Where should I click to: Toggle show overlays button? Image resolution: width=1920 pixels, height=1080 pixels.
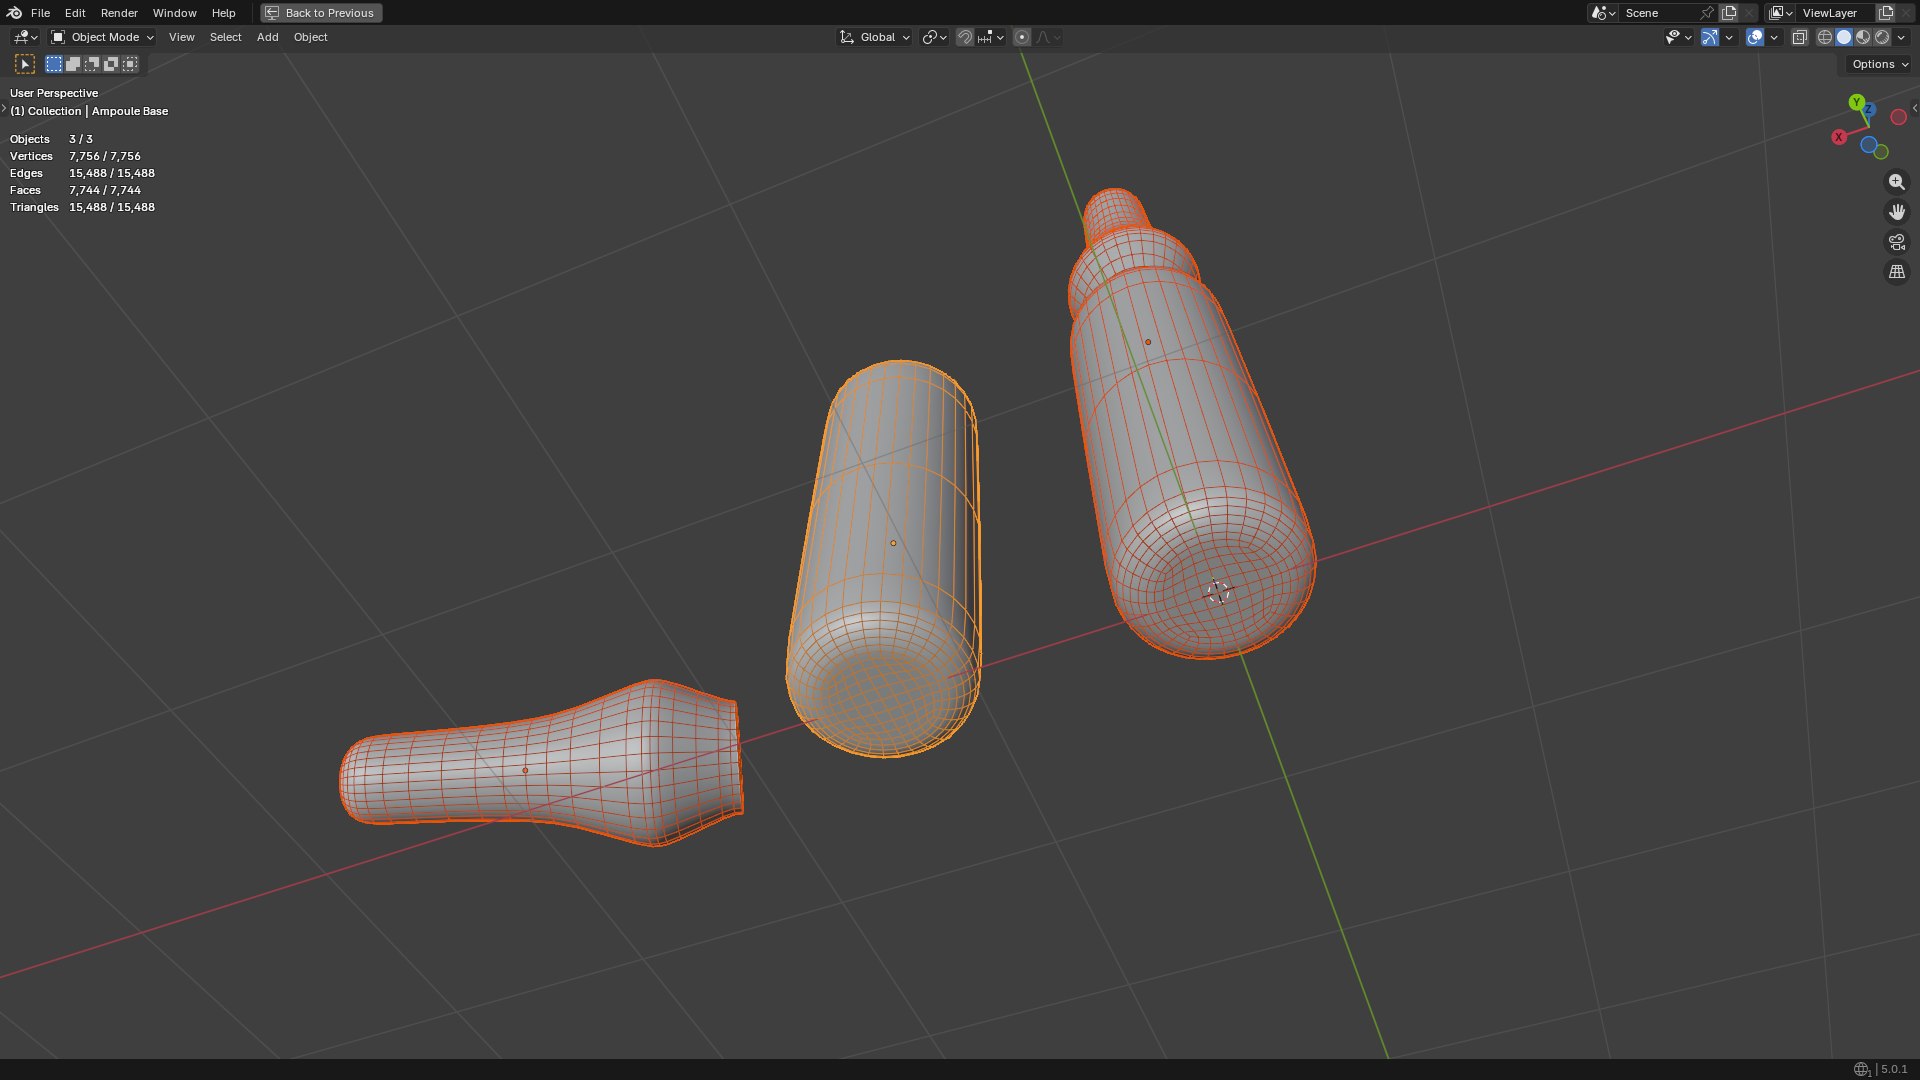click(1755, 37)
